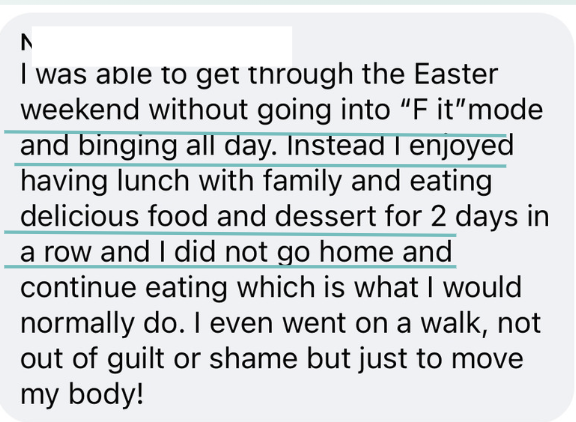Click the word "delicious" in the message
The height and width of the screenshot is (422, 576).
(80, 216)
